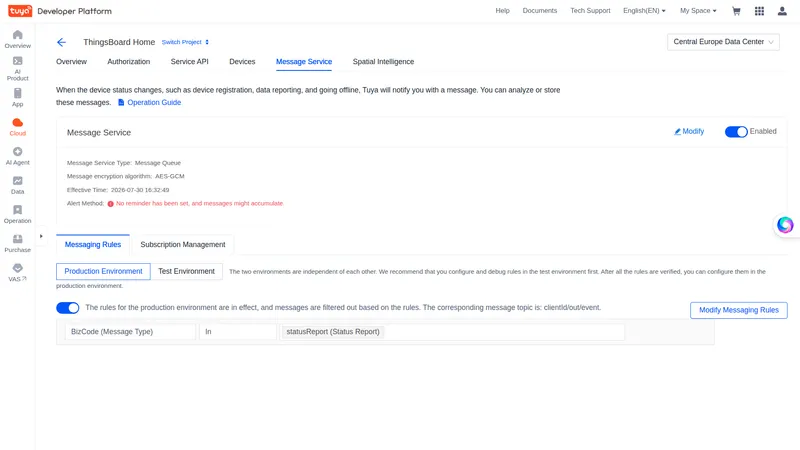This screenshot has height=450, width=800.
Task: Click the statusReport (Status Report) tag
Action: point(333,332)
